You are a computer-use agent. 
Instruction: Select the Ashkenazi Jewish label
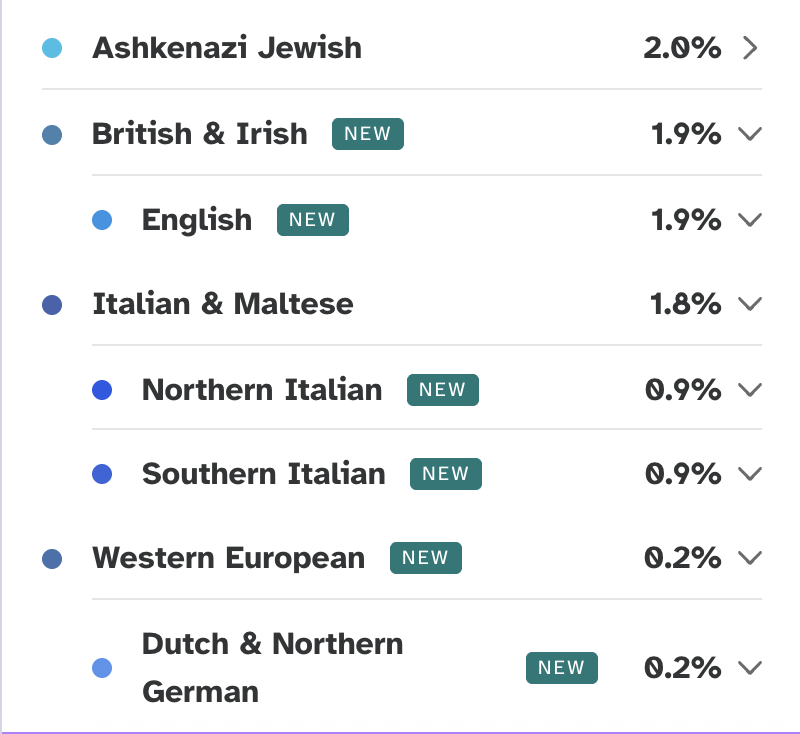[227, 48]
